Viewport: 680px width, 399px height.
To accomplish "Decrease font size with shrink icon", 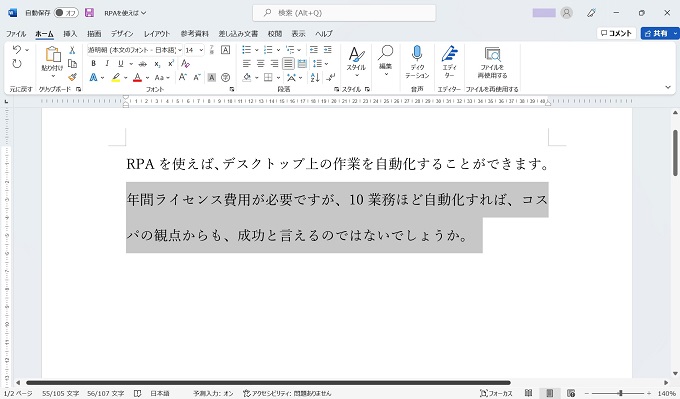I will [x=197, y=78].
